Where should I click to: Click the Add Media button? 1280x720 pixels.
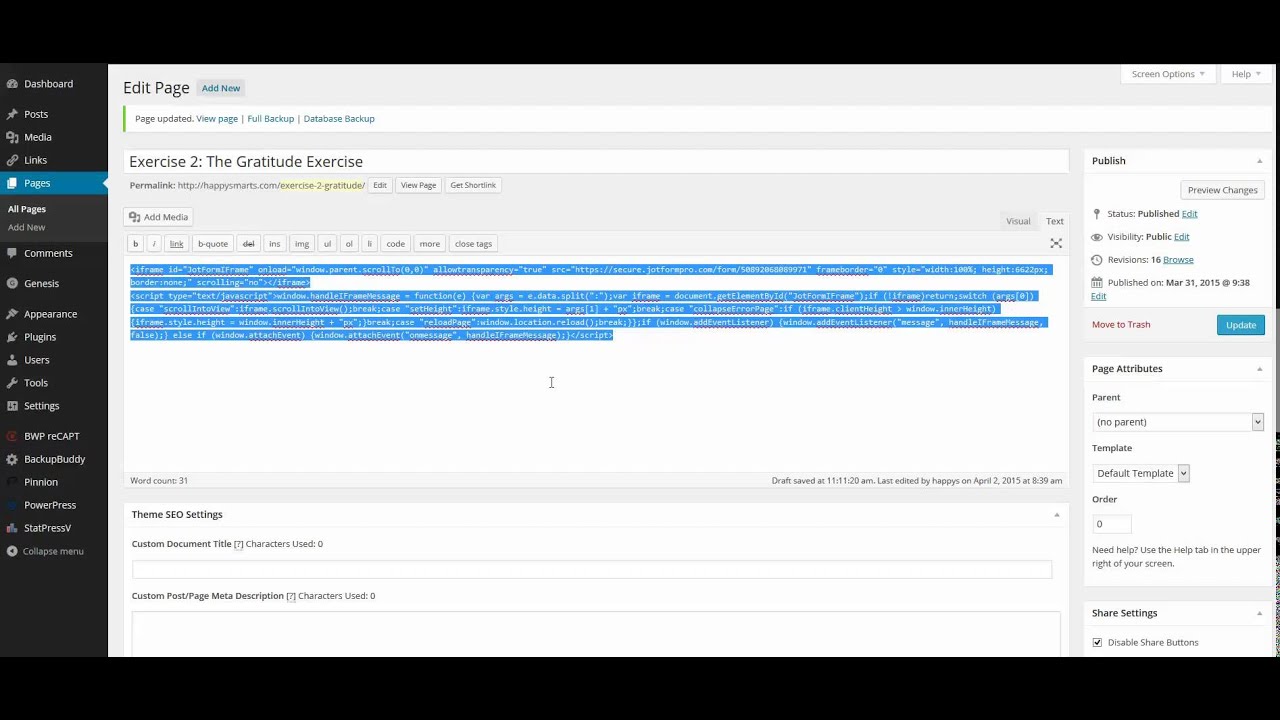pyautogui.click(x=158, y=217)
